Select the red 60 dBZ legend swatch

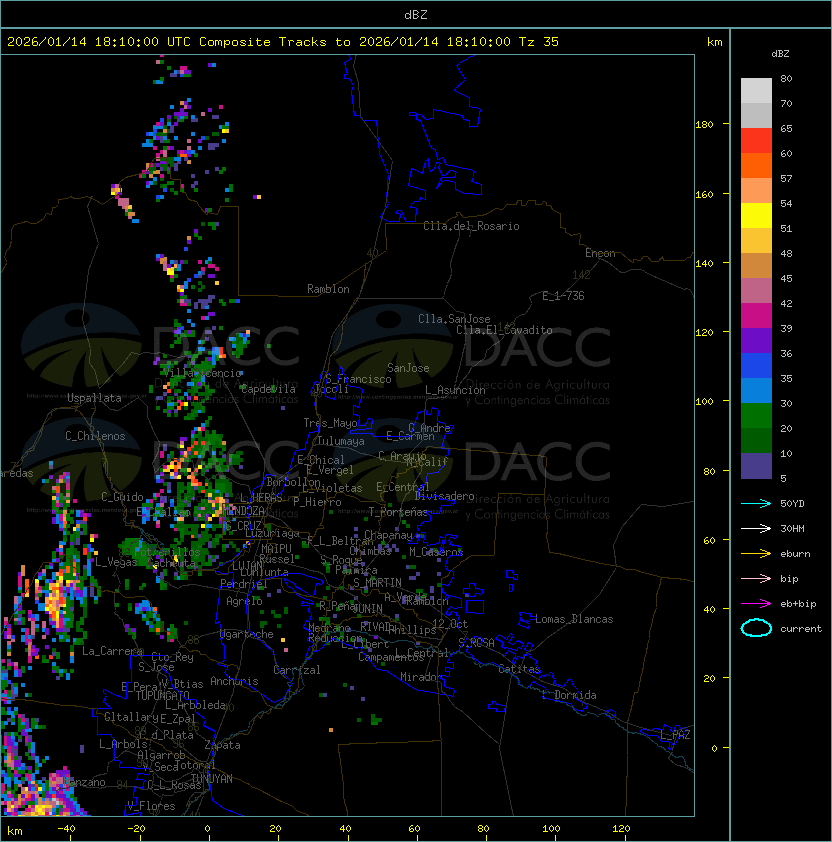tap(756, 141)
